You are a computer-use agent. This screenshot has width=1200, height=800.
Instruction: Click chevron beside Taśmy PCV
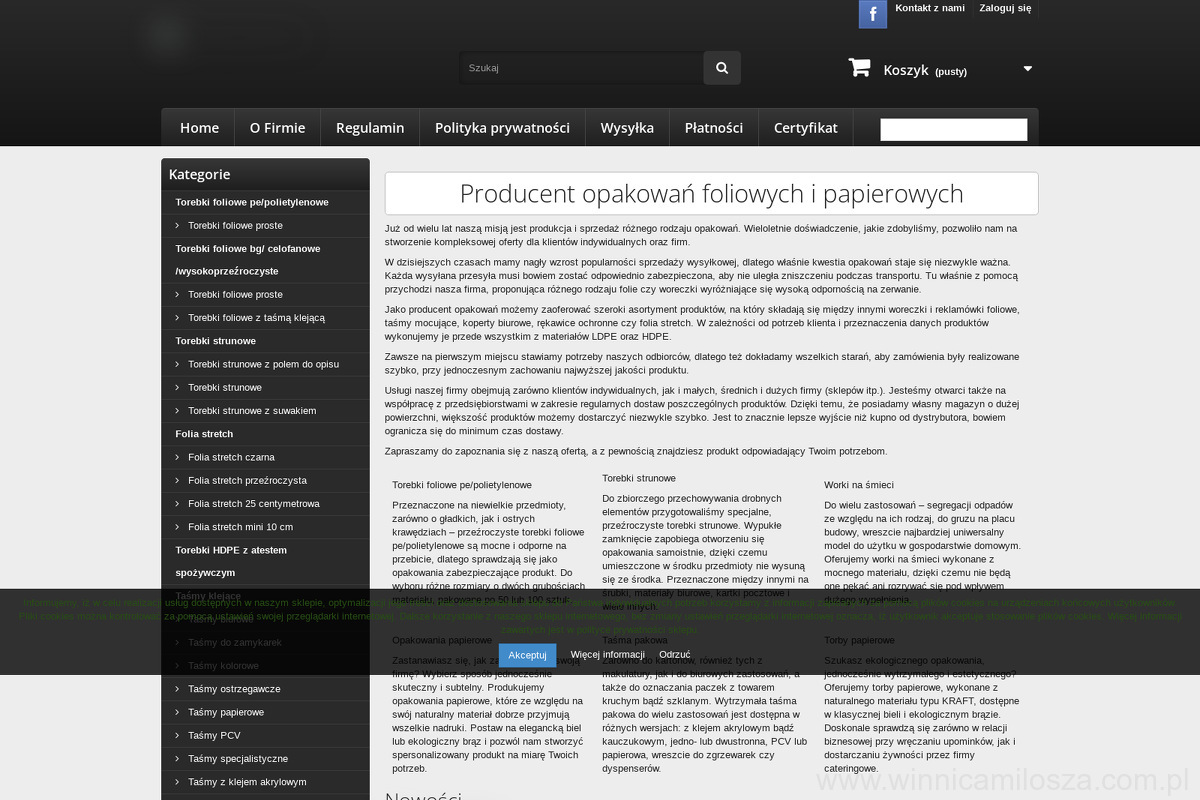point(177,735)
